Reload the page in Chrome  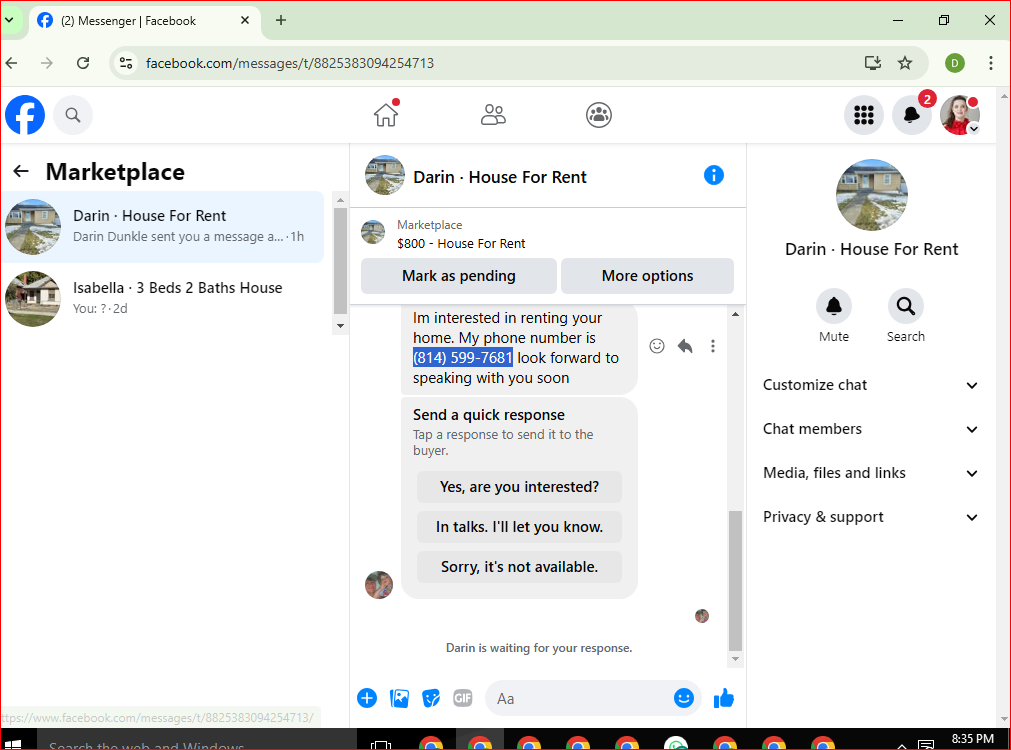point(83,63)
